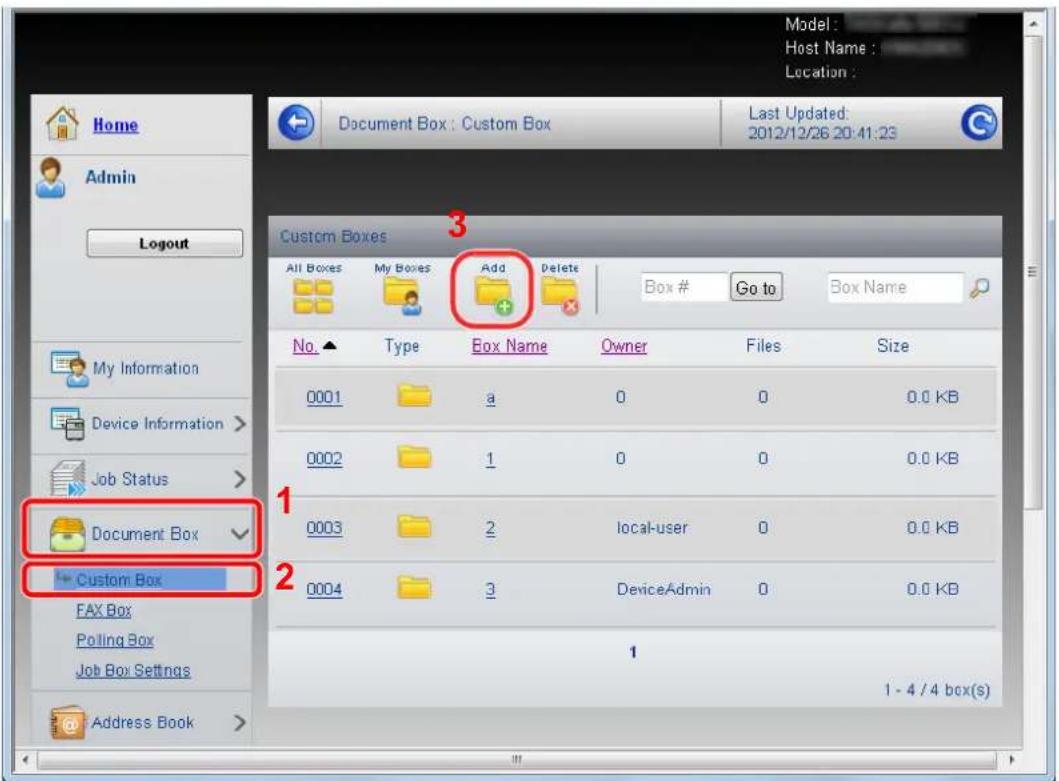
Task: Click the Go to button
Action: pos(756,288)
